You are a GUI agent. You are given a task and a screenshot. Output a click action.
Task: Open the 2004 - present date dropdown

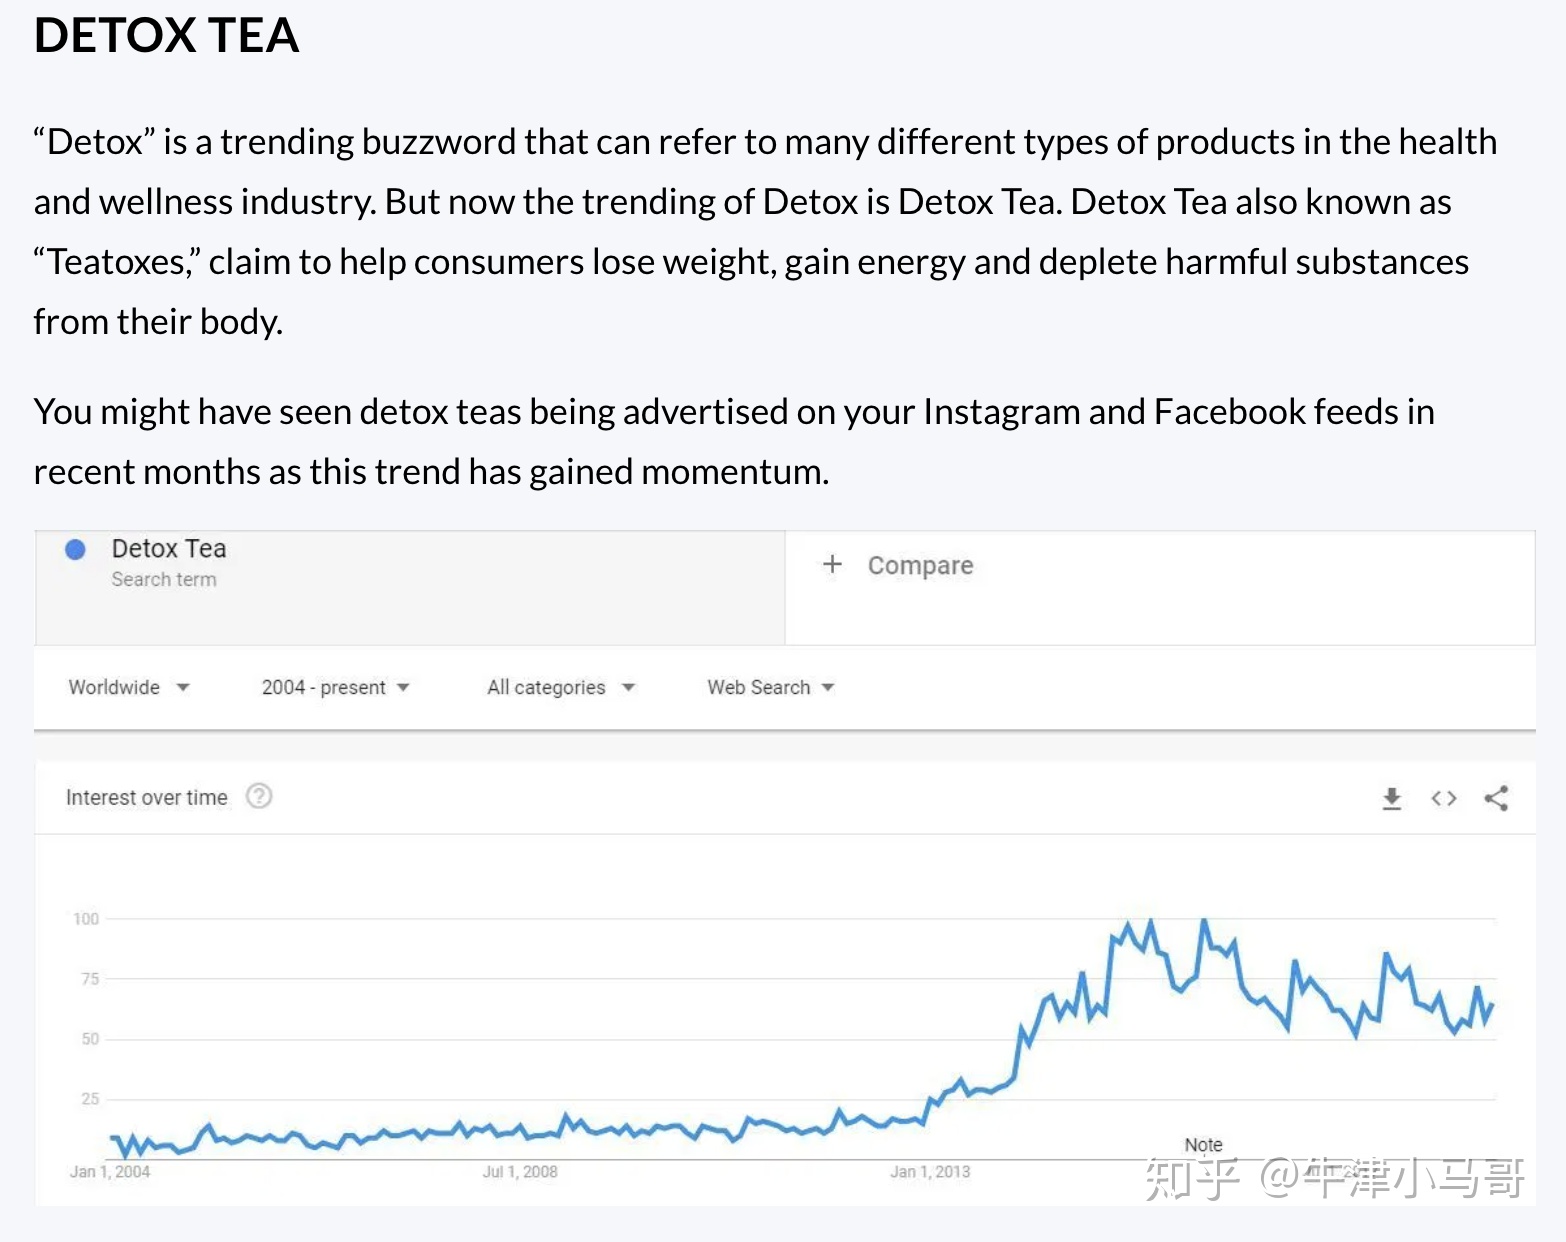335,687
